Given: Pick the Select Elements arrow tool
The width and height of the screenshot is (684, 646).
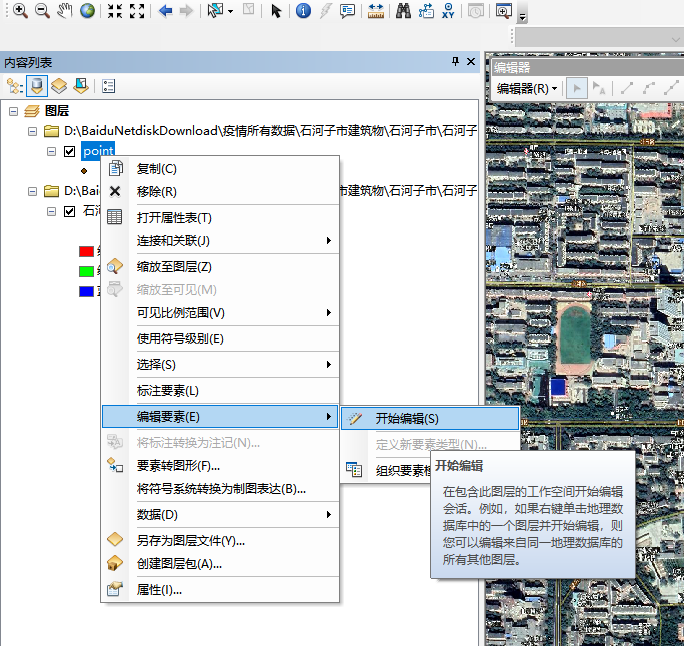Looking at the screenshot, I should [x=276, y=10].
